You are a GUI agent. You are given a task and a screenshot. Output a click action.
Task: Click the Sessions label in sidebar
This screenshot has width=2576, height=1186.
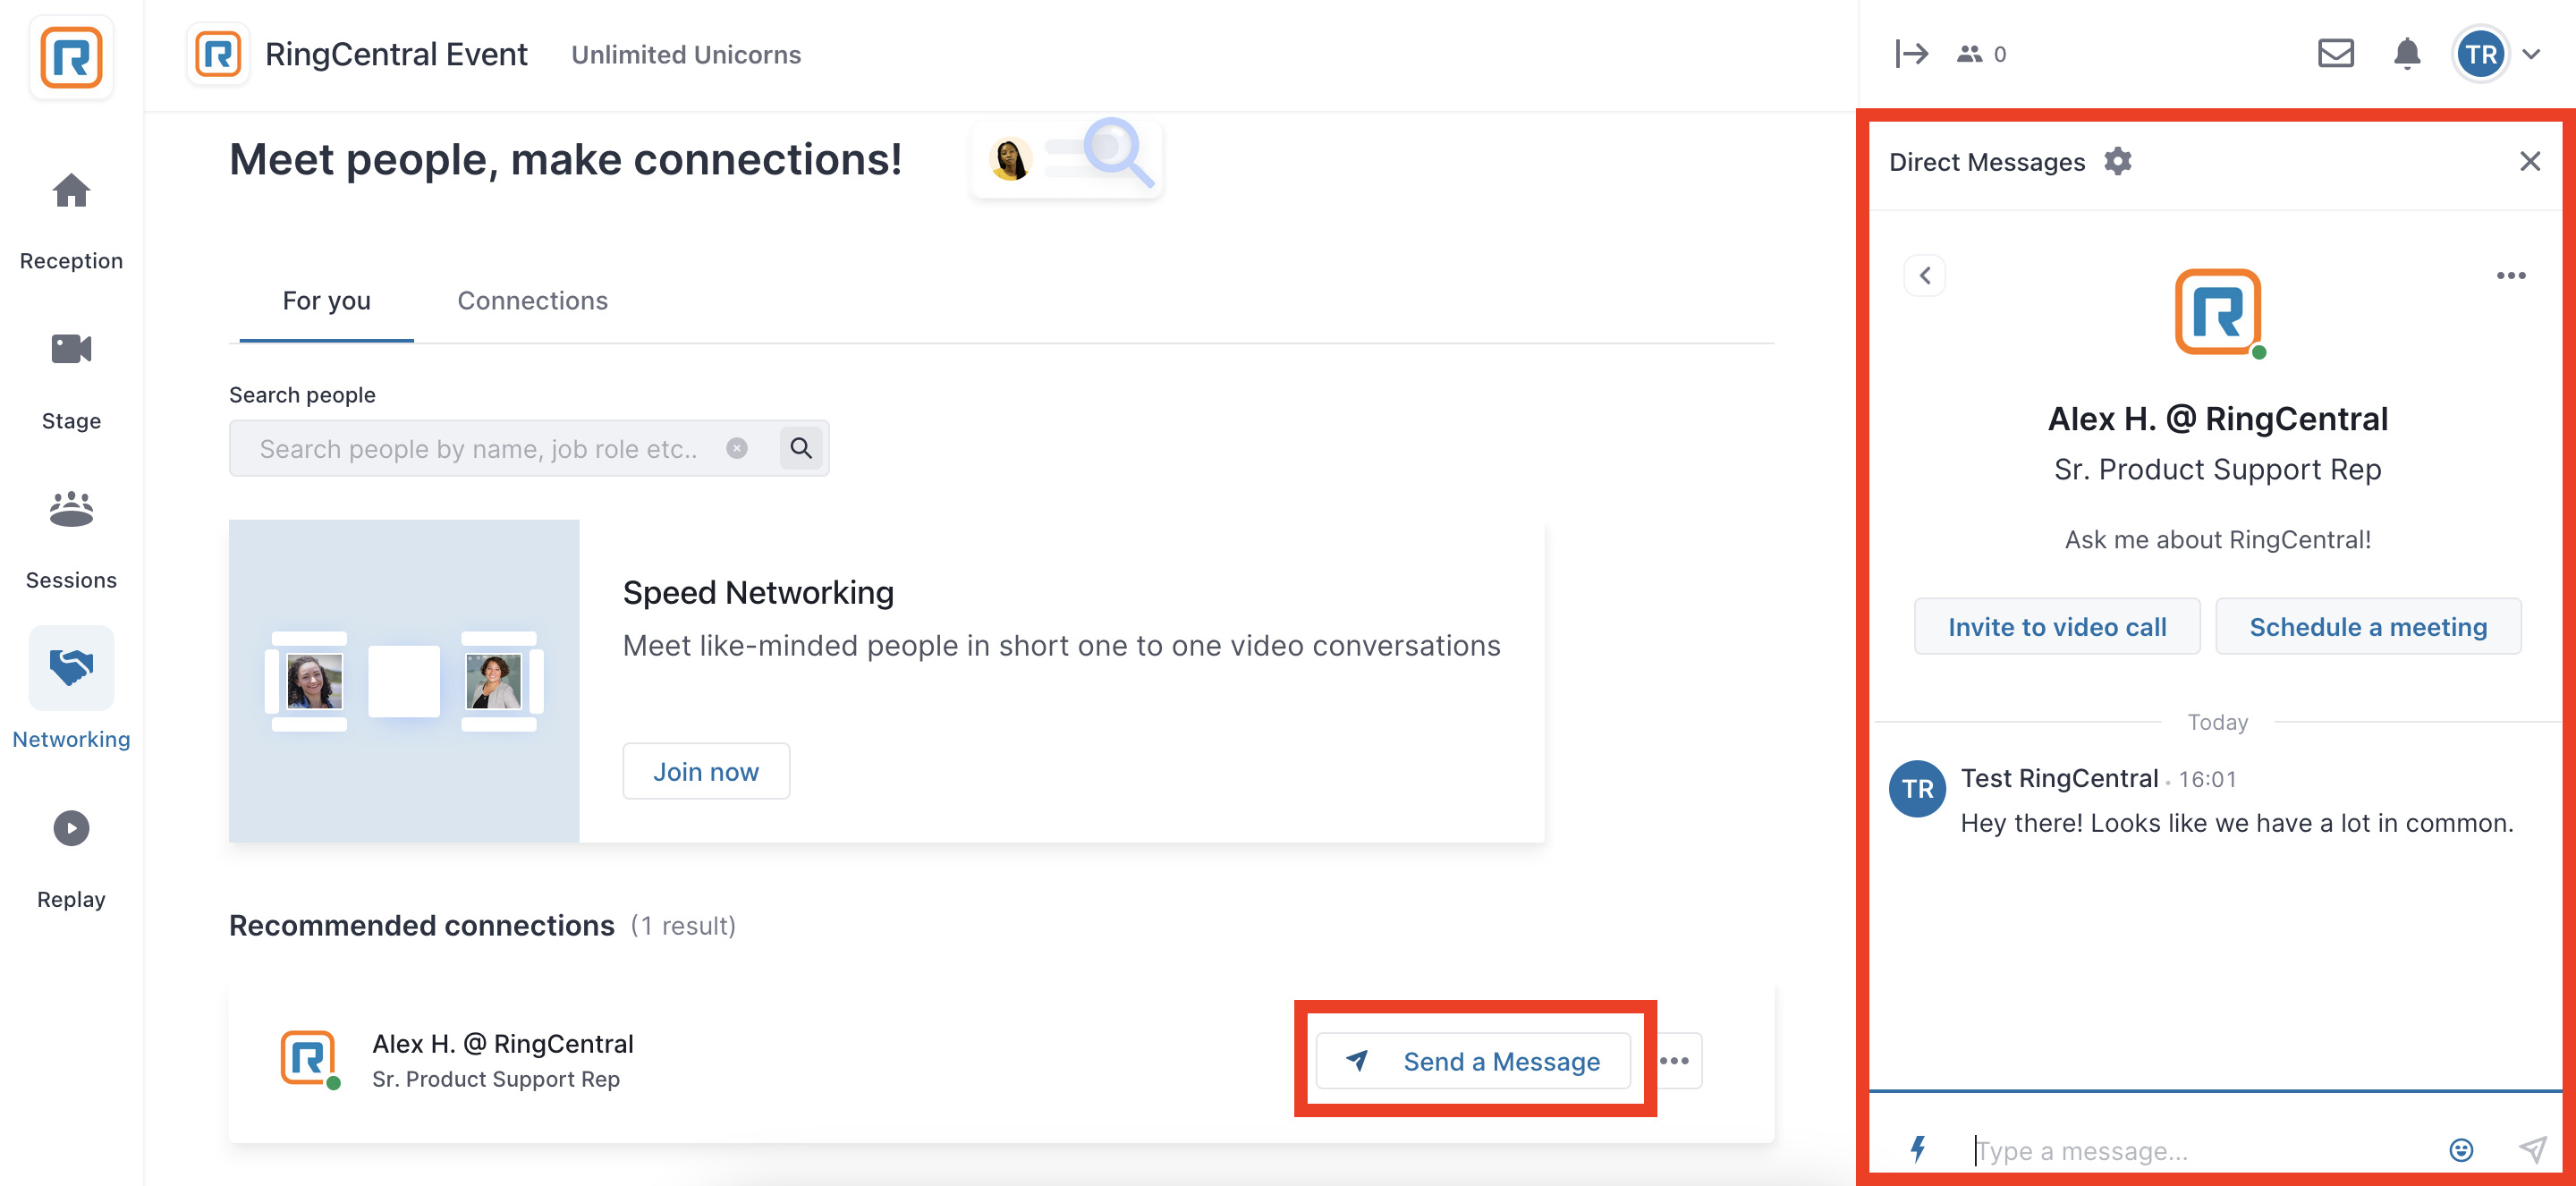pyautogui.click(x=71, y=580)
